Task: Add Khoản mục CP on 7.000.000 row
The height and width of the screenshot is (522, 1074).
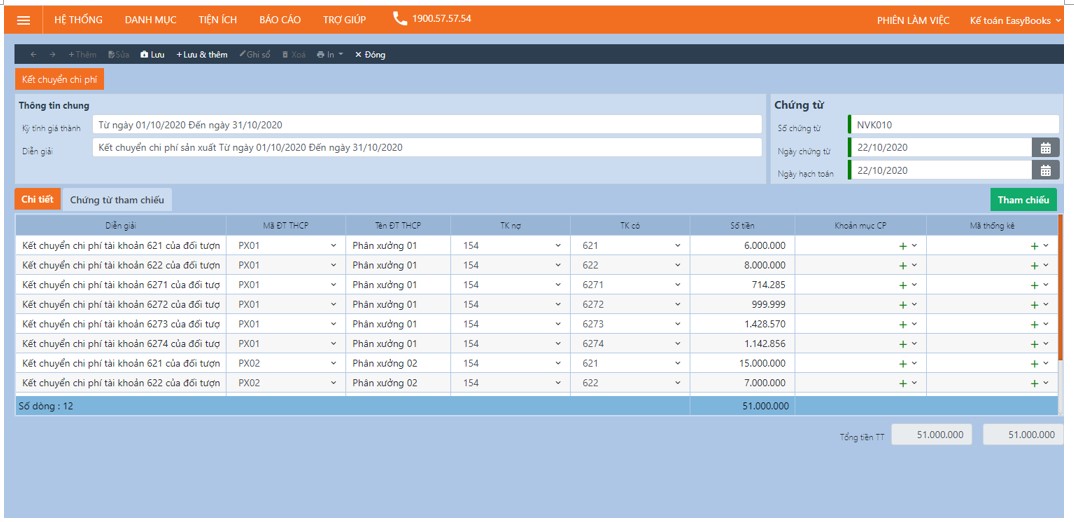Action: [x=903, y=384]
